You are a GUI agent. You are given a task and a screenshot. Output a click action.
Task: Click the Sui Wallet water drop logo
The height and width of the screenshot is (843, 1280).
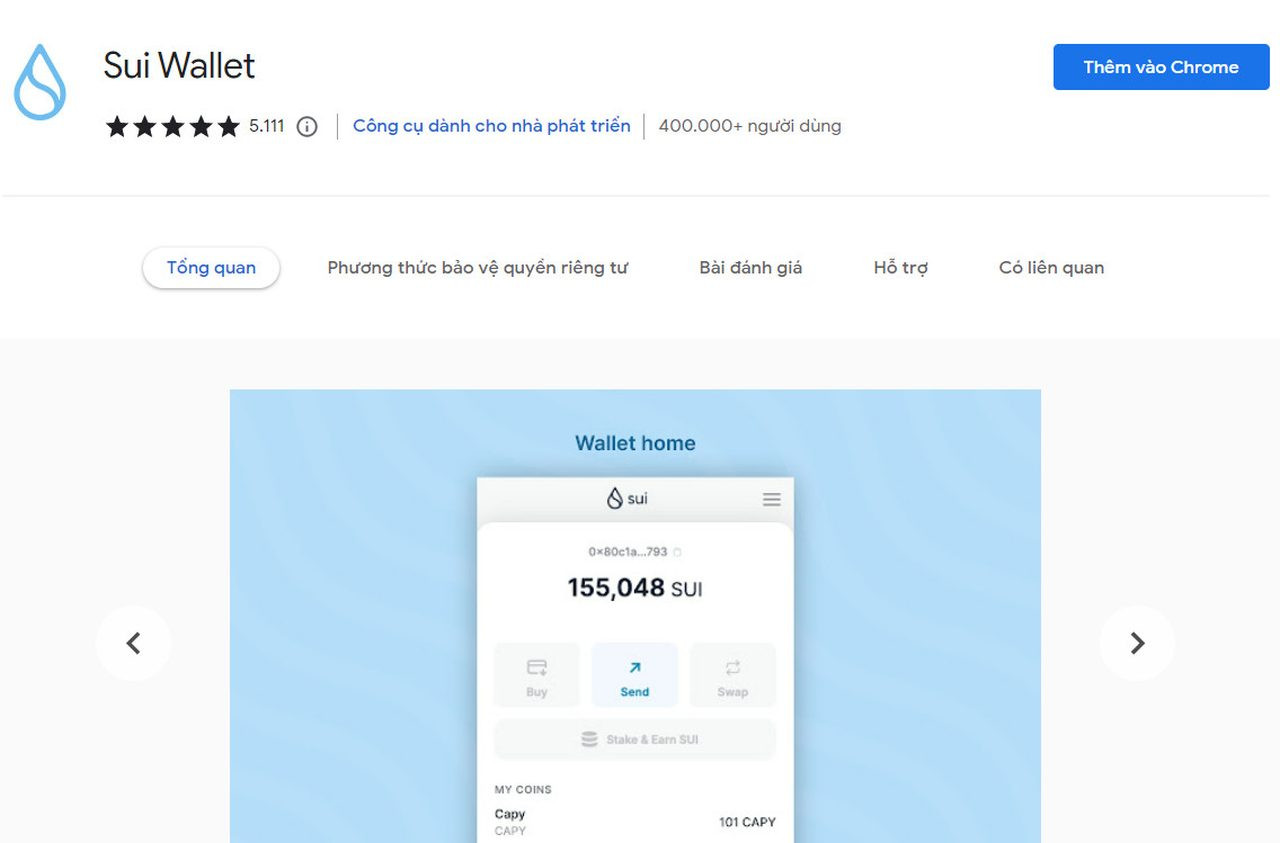(x=40, y=82)
